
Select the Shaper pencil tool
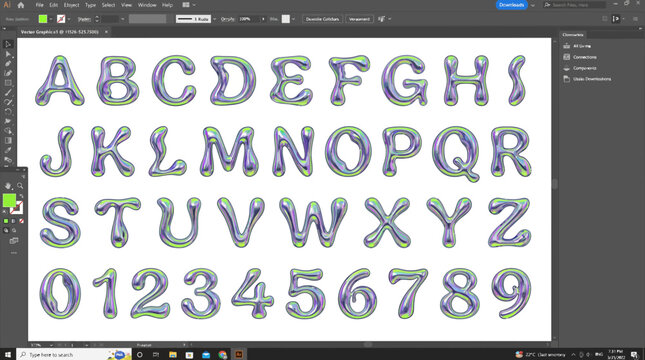pos(8,102)
